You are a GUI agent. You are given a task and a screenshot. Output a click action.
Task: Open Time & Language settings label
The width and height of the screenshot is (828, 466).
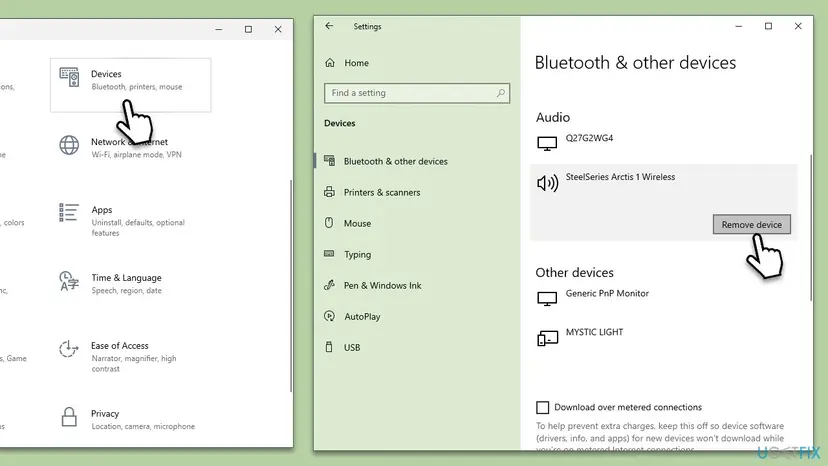click(x=126, y=277)
